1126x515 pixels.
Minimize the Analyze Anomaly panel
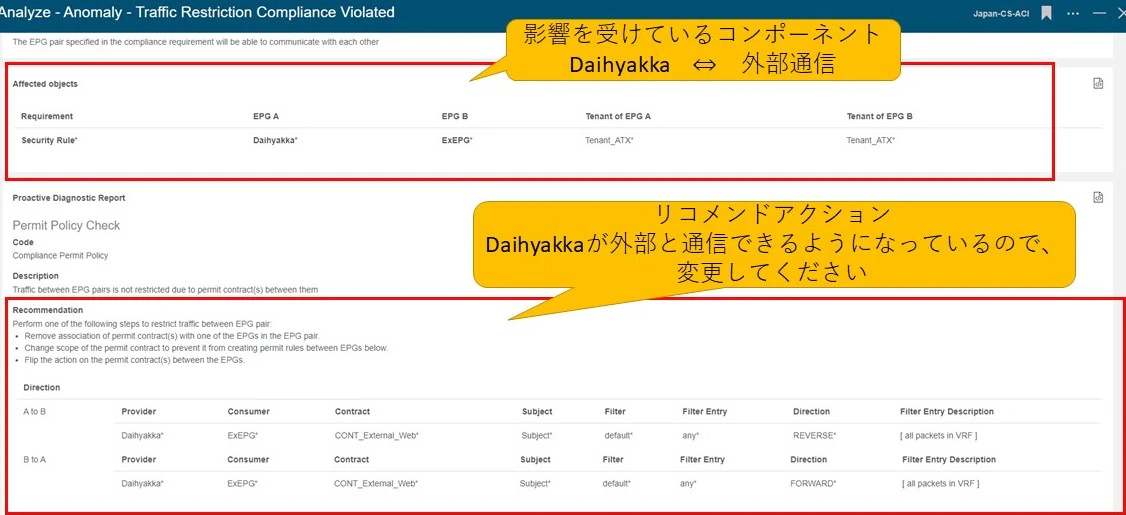point(1099,14)
